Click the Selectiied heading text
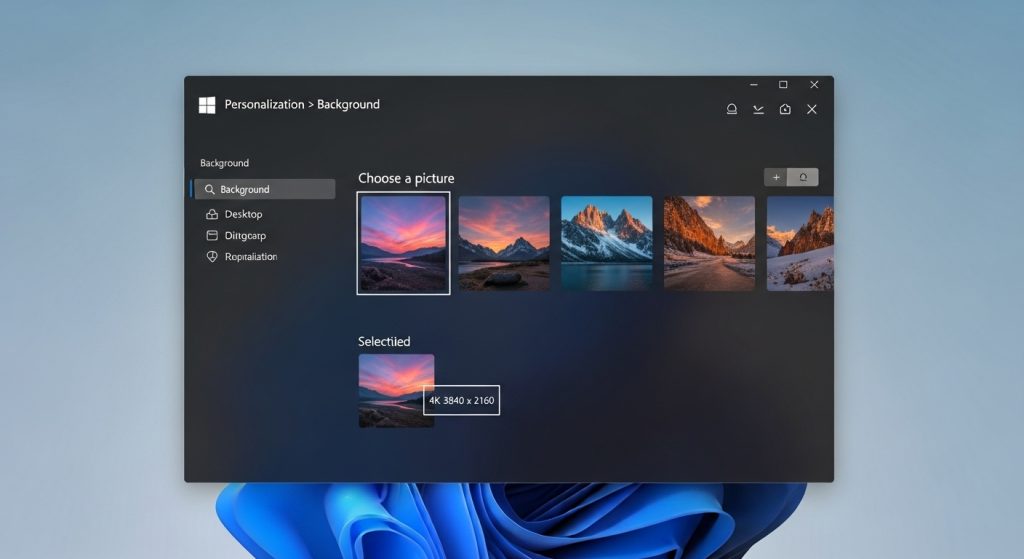The image size is (1024, 559). click(x=384, y=342)
